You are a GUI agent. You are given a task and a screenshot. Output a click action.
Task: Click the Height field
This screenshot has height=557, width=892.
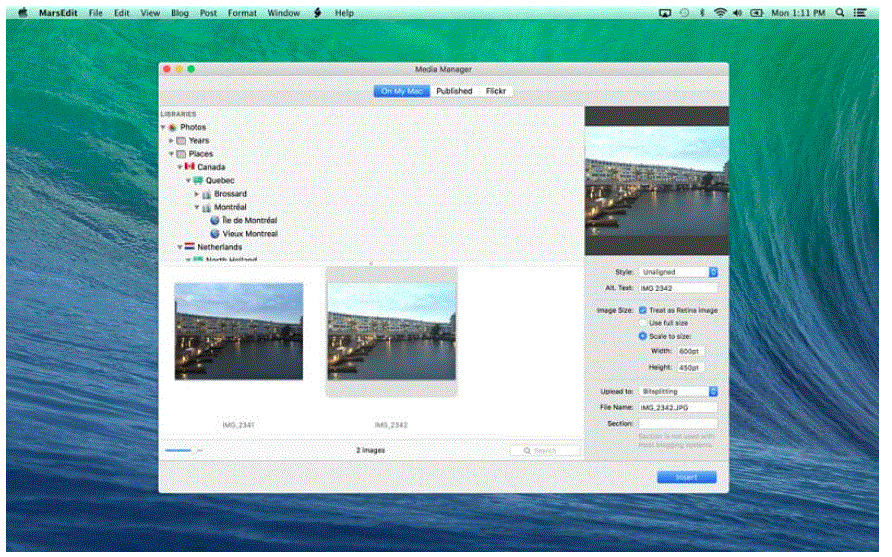tap(691, 368)
